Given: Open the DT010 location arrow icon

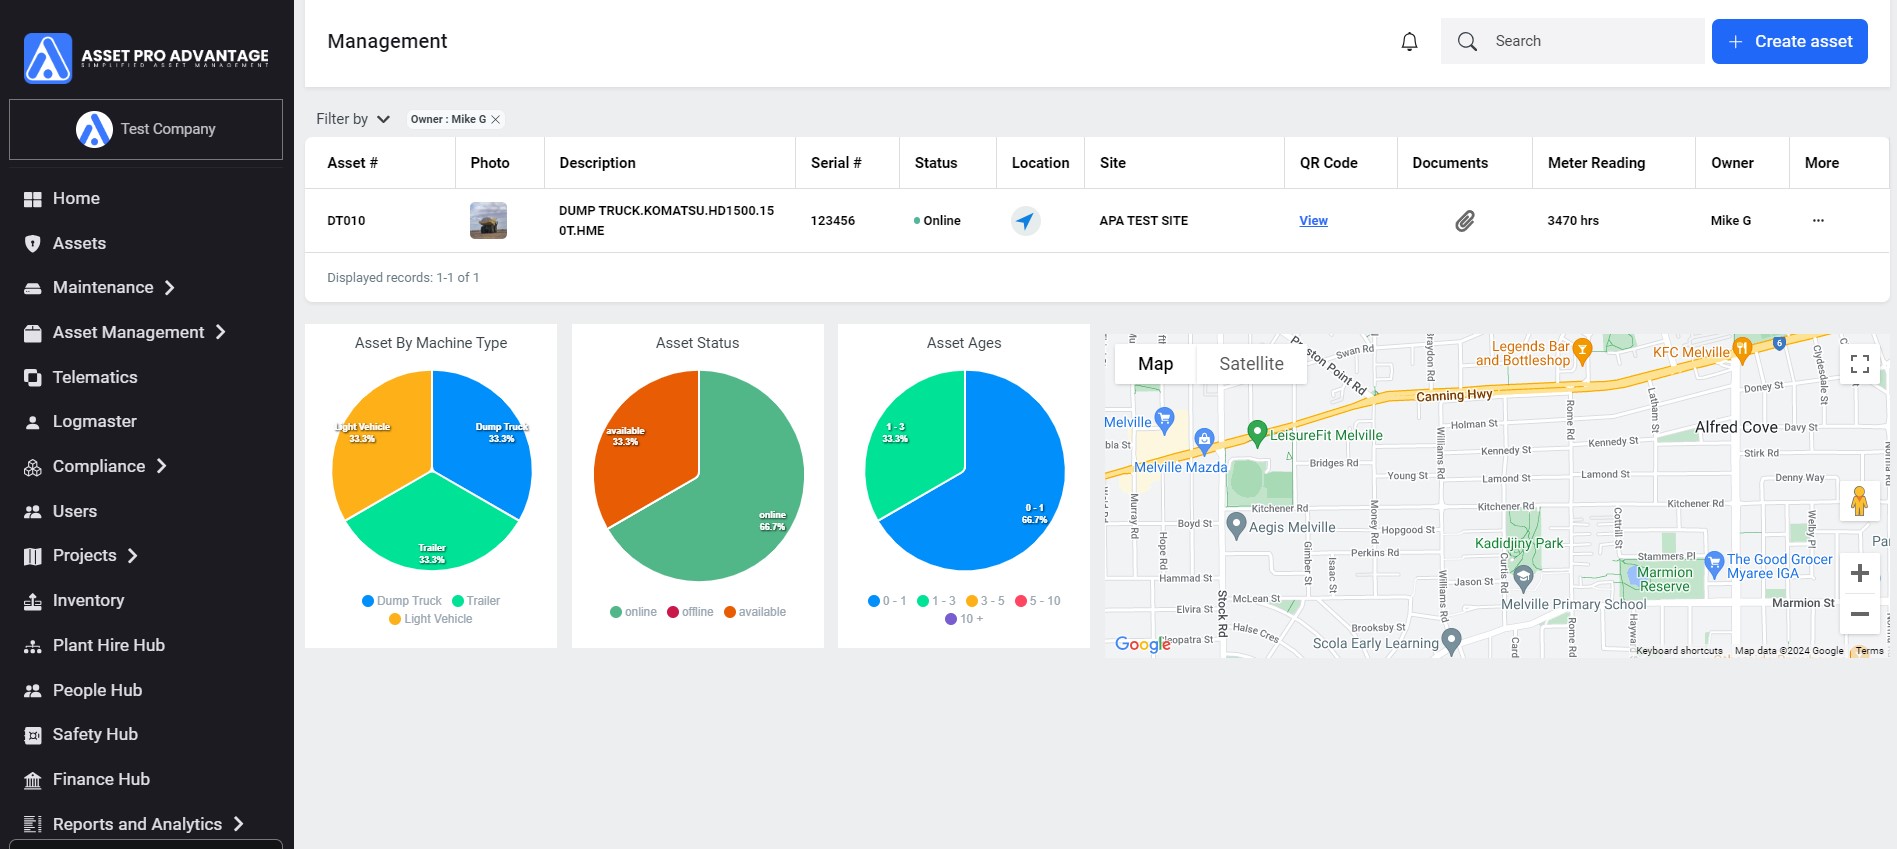Looking at the screenshot, I should point(1026,220).
